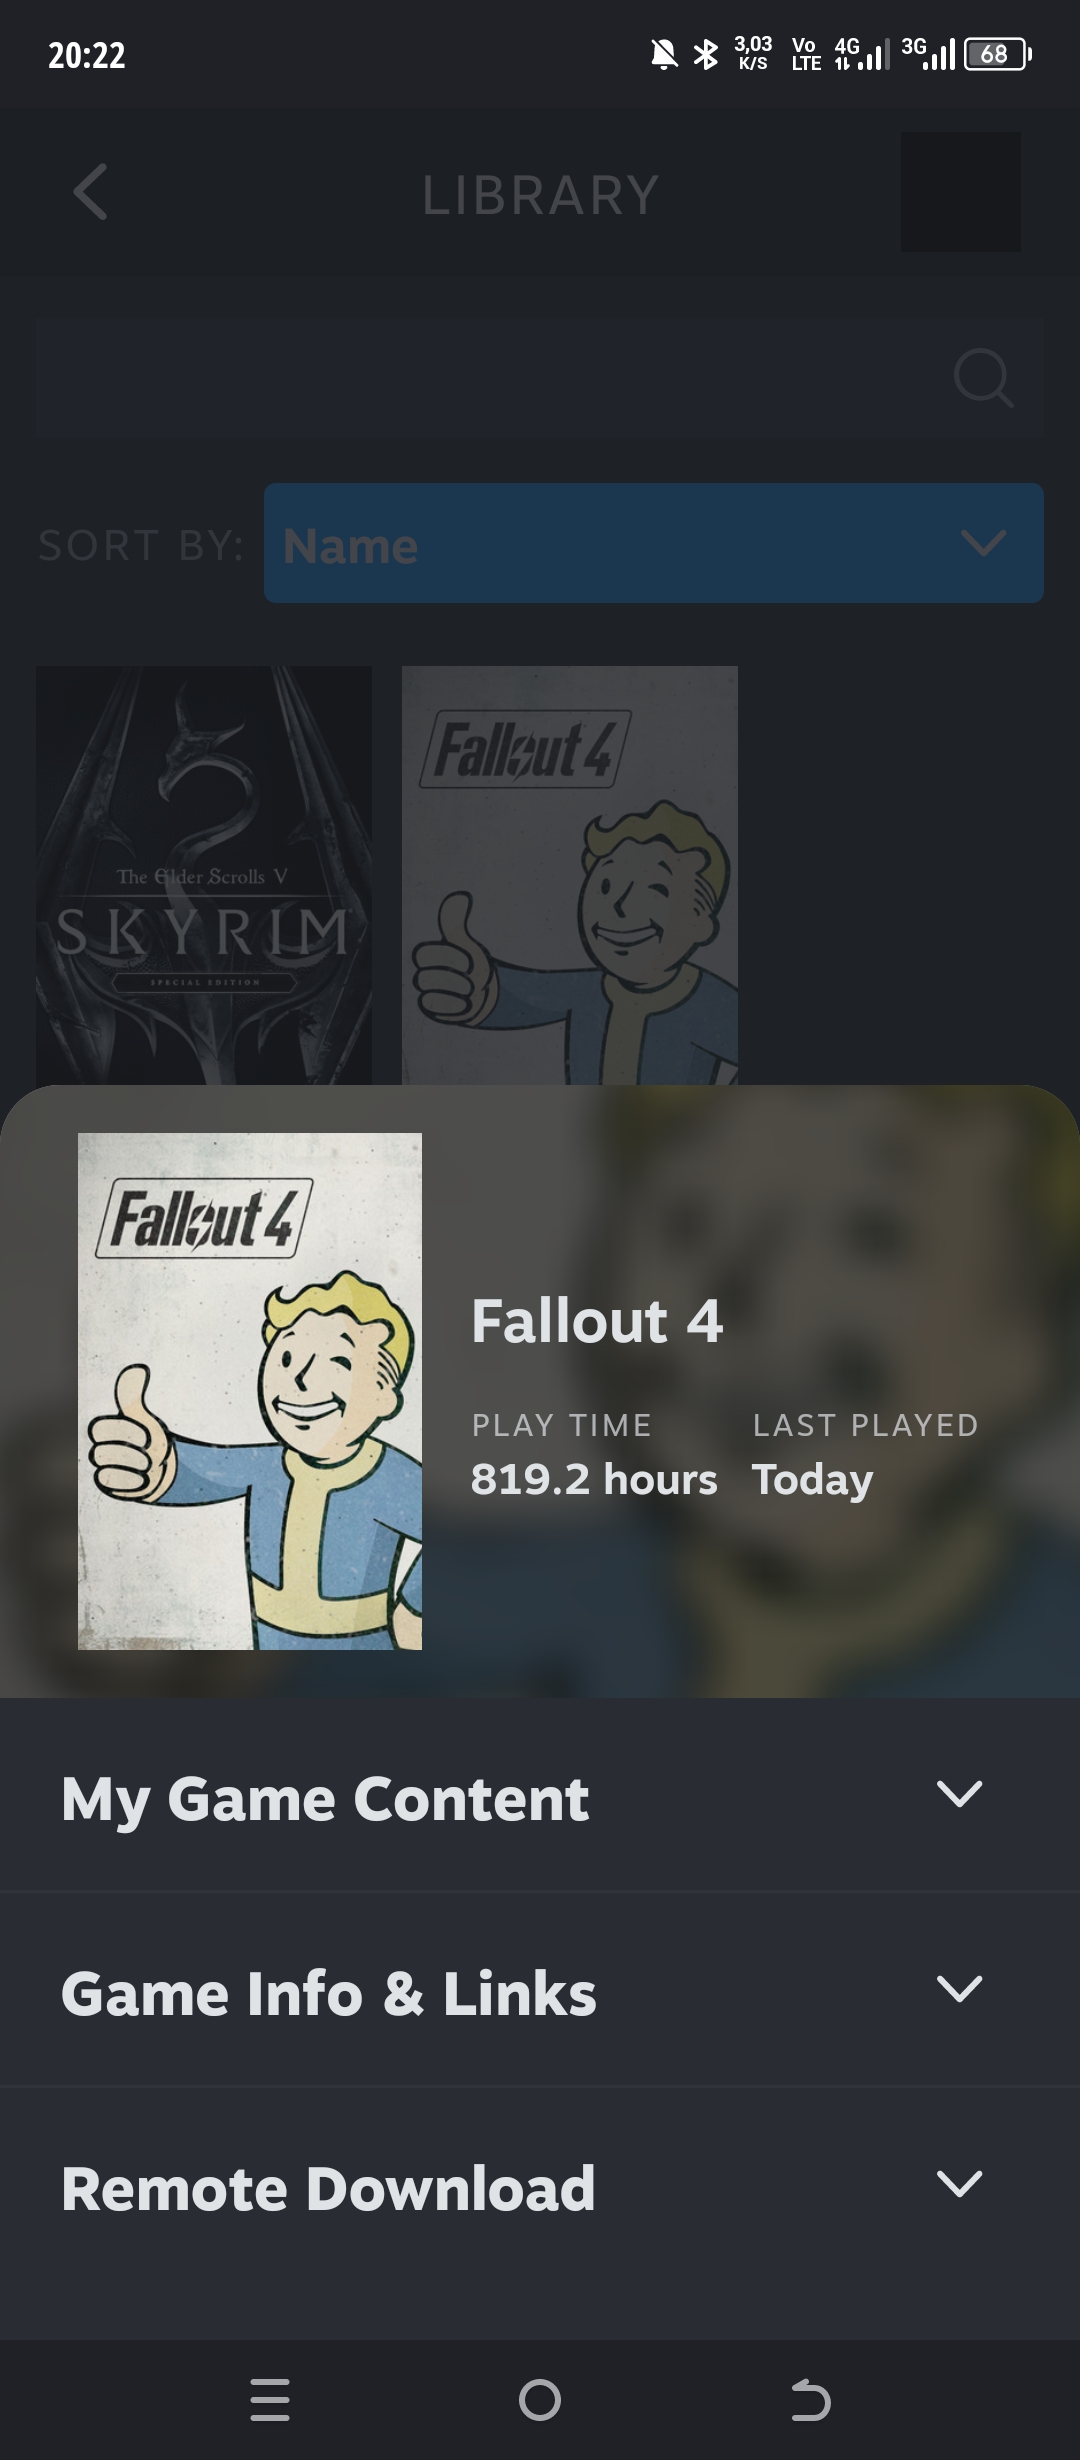Tap the Bluetooth status icon

coord(706,54)
